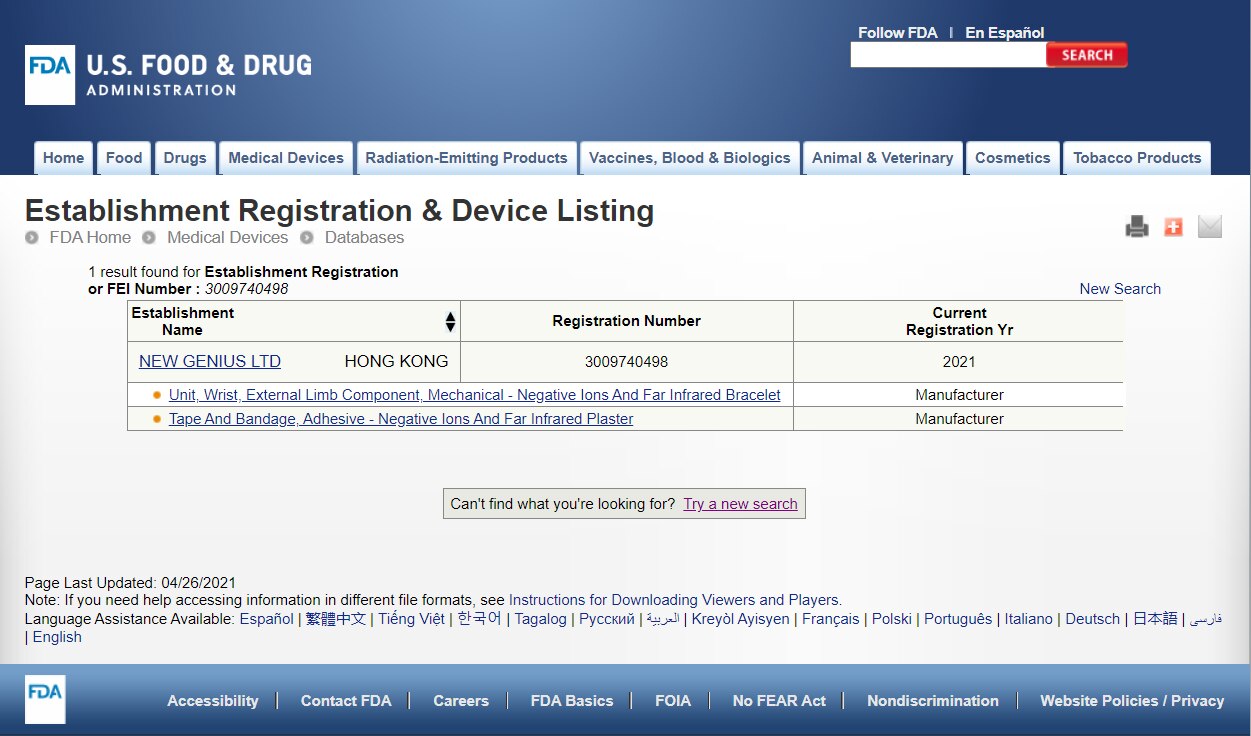Print this page using the printer icon
The image size is (1251, 736).
[x=1137, y=227]
